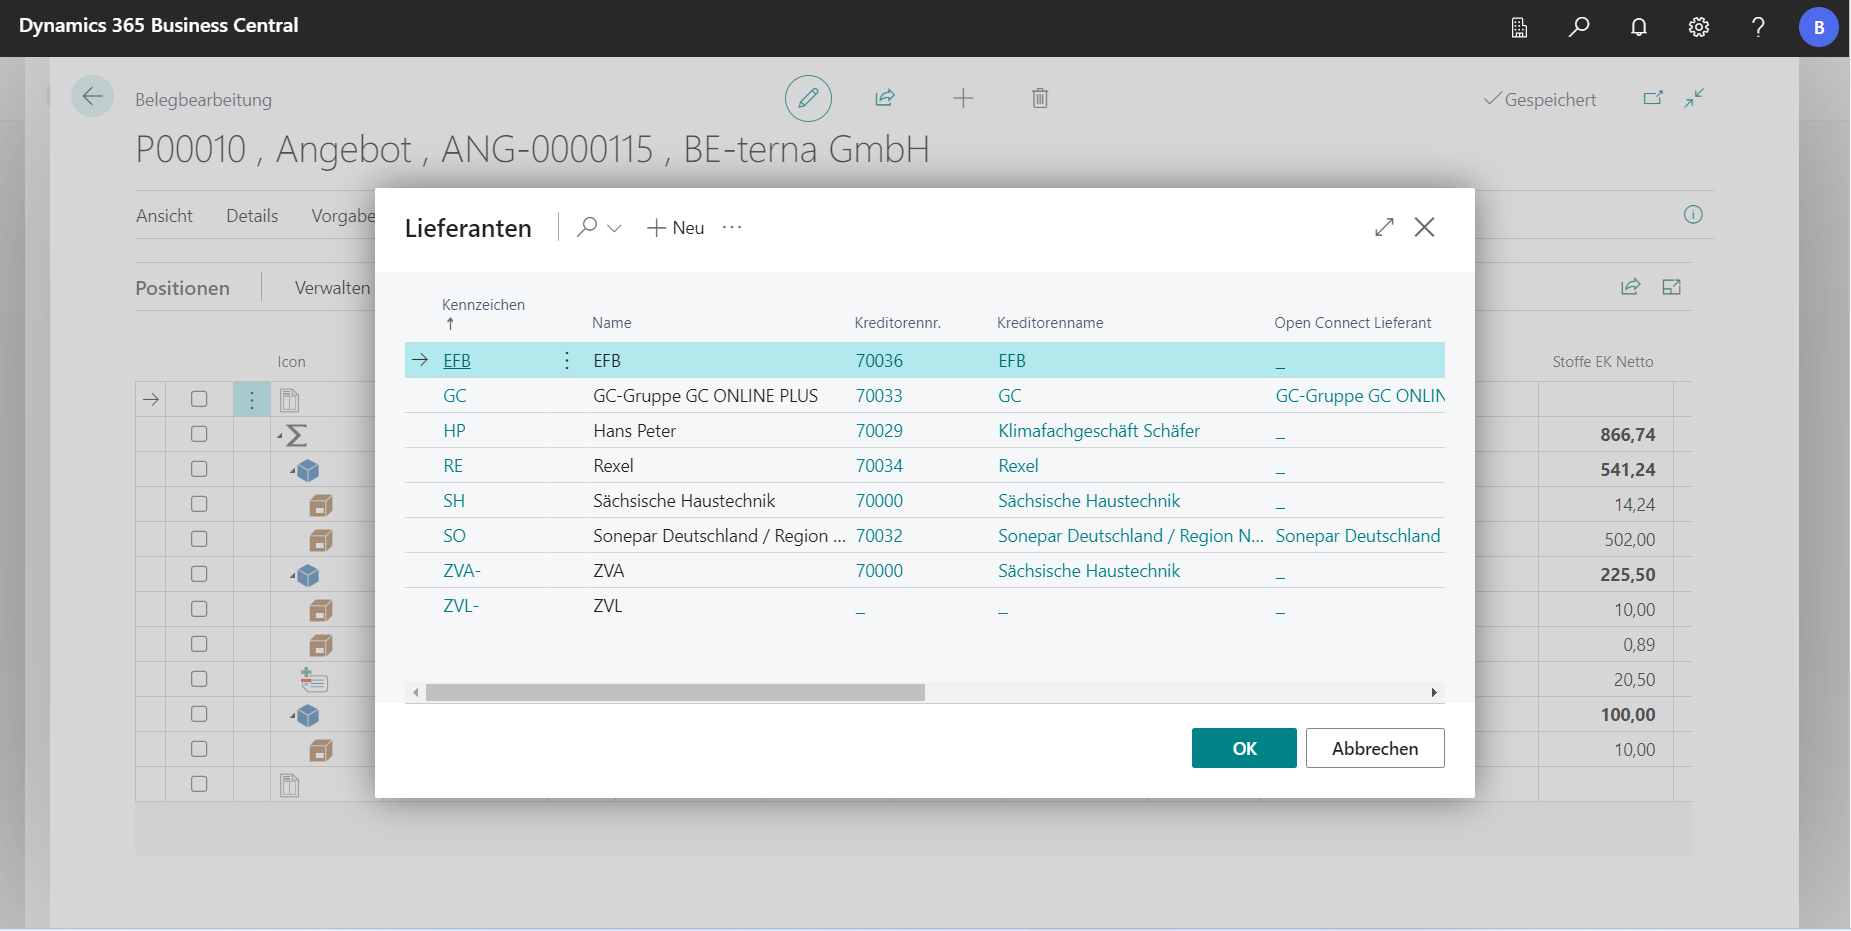Image resolution: width=1851 pixels, height=931 pixels.
Task: Tick the checkbox in the last position row
Action: (199, 784)
